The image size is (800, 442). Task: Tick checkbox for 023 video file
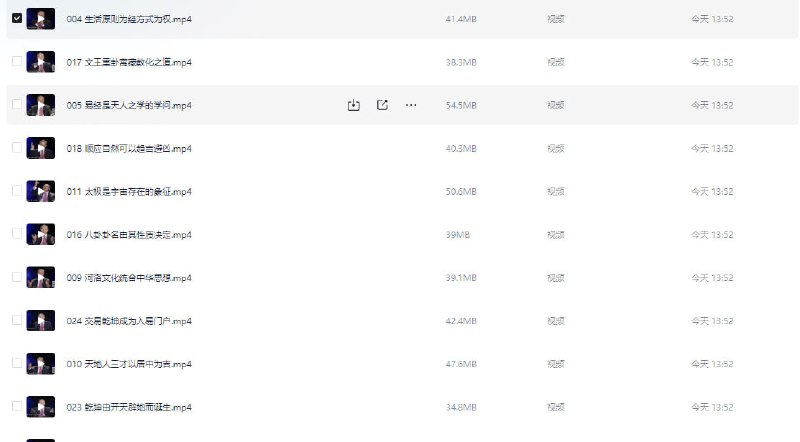17,406
